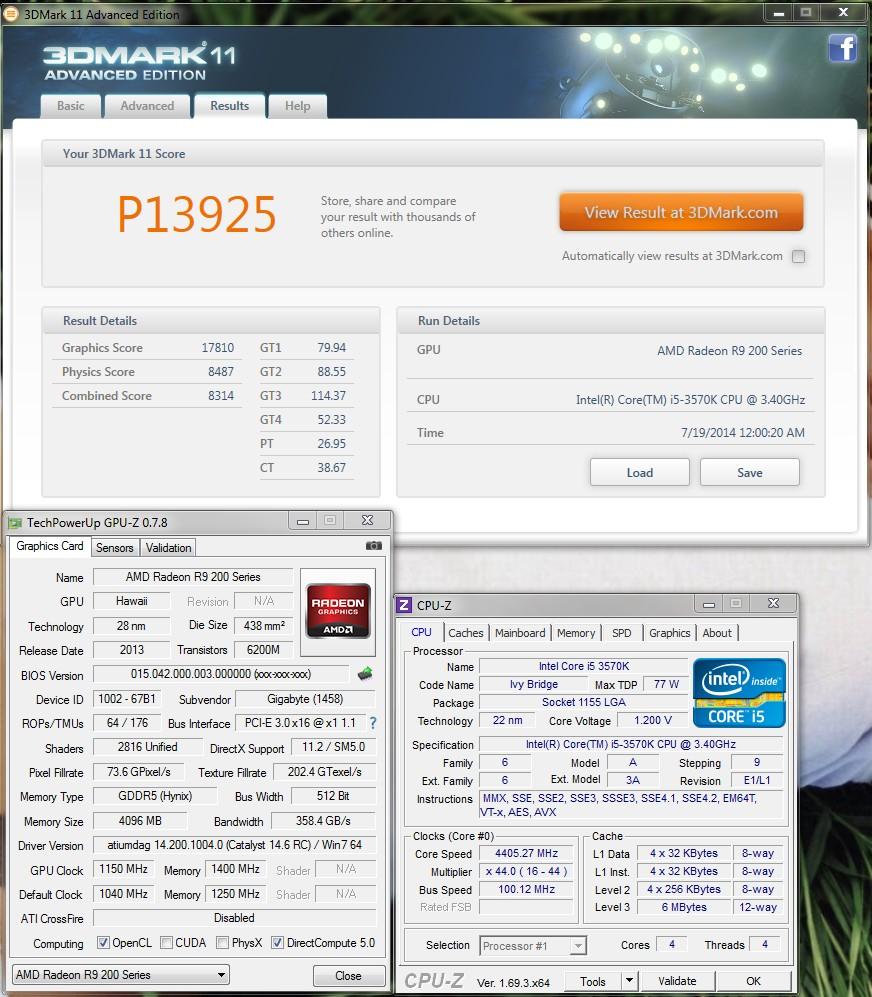Click the BIOS Version field in GPU-Z
Screen dimensions: 872x997
pyautogui.click(x=221, y=674)
